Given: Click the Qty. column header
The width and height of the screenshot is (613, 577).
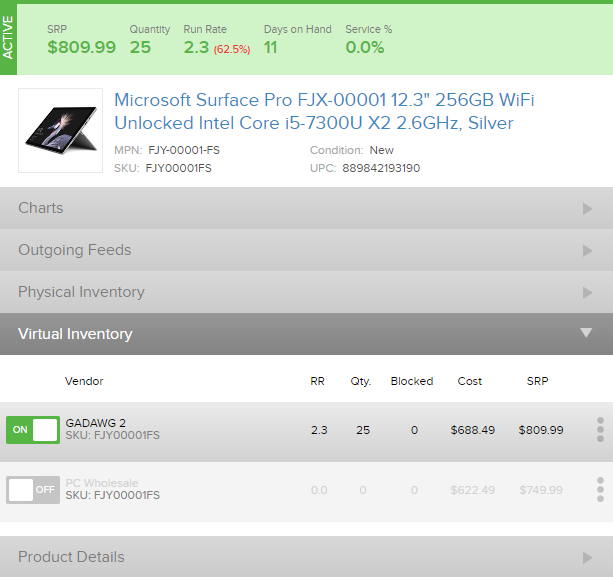Looking at the screenshot, I should click(360, 381).
